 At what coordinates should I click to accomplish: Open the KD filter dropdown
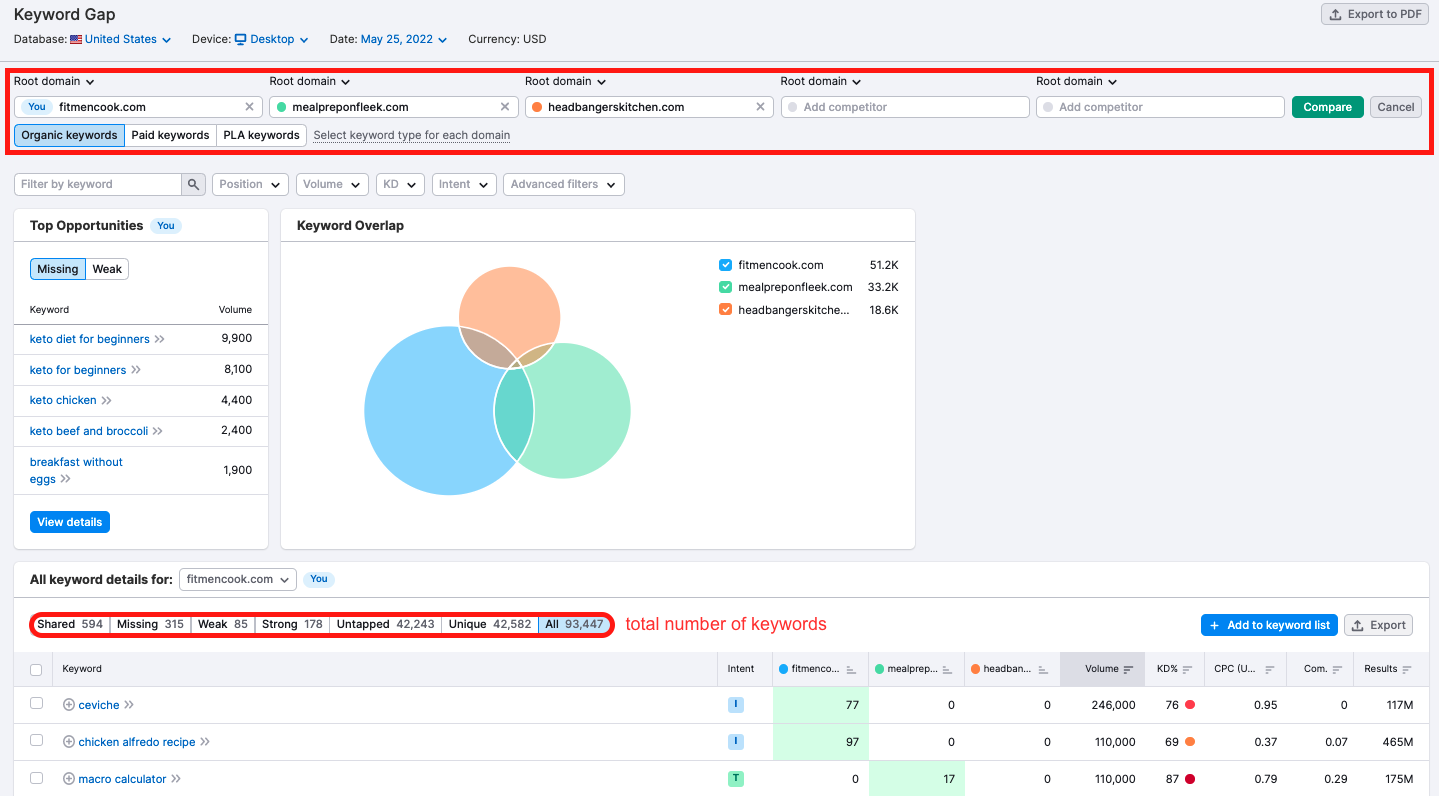(x=400, y=184)
